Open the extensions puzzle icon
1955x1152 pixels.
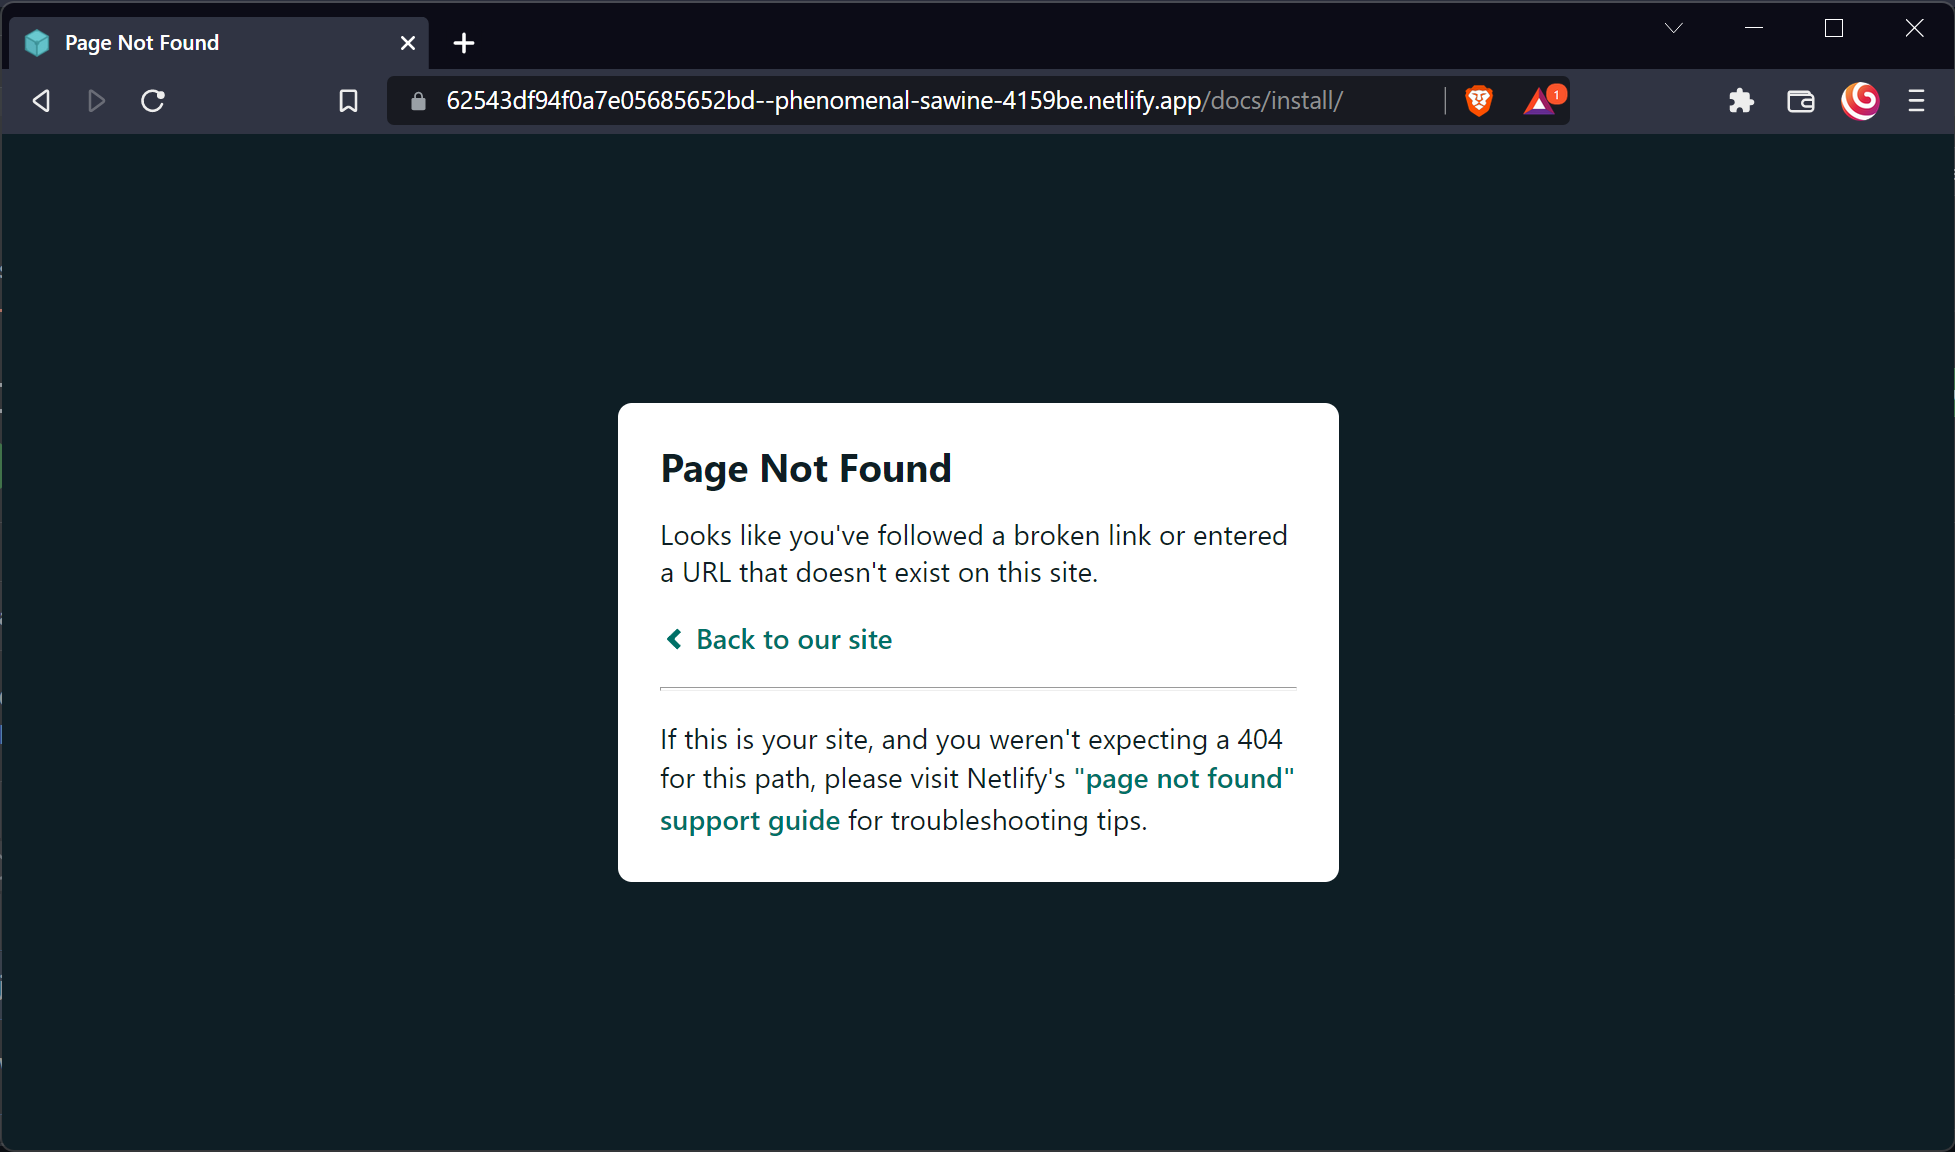coord(1741,101)
